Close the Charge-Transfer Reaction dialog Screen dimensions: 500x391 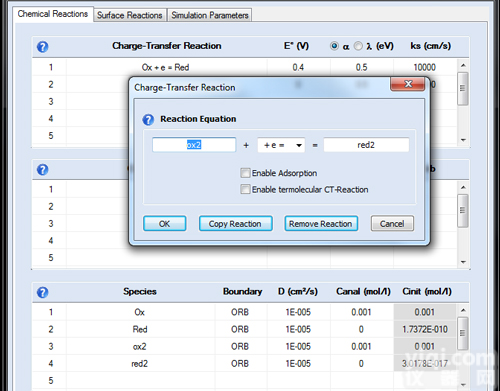coord(408,84)
